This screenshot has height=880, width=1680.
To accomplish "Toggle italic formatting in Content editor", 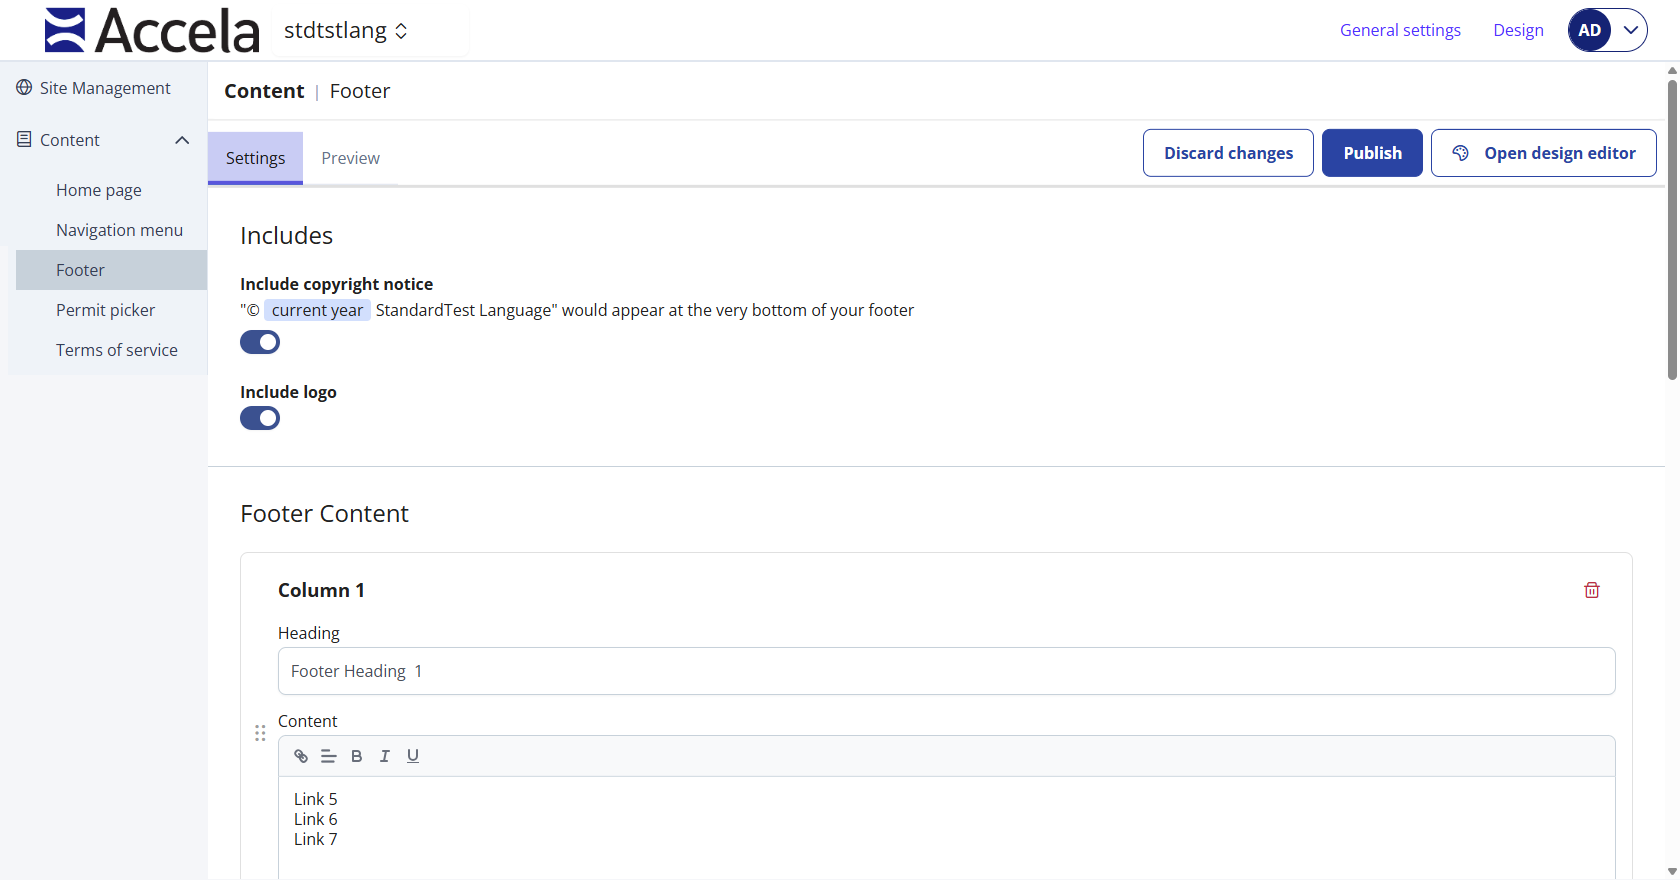I will point(384,756).
